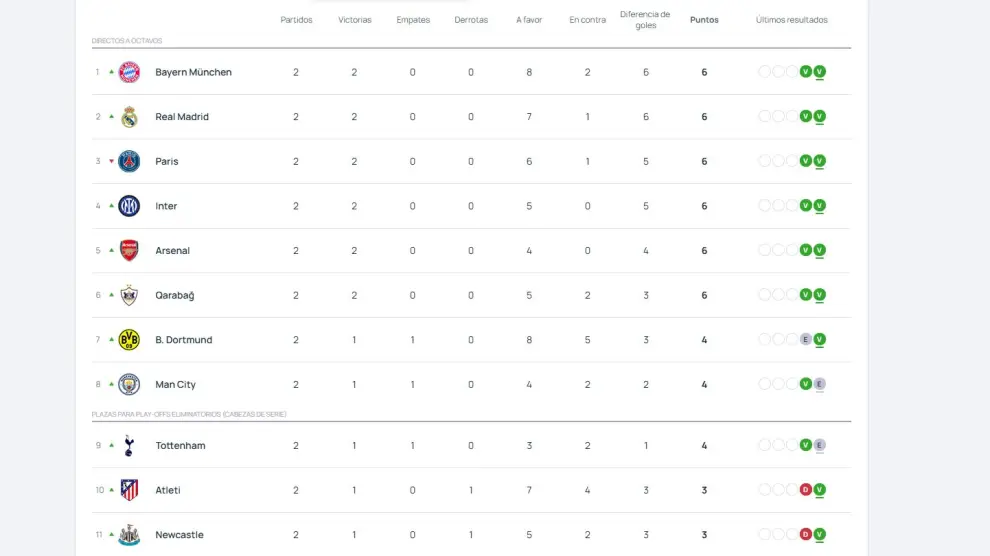990x556 pixels.
Task: Click the Atleti club crest
Action: click(x=129, y=490)
